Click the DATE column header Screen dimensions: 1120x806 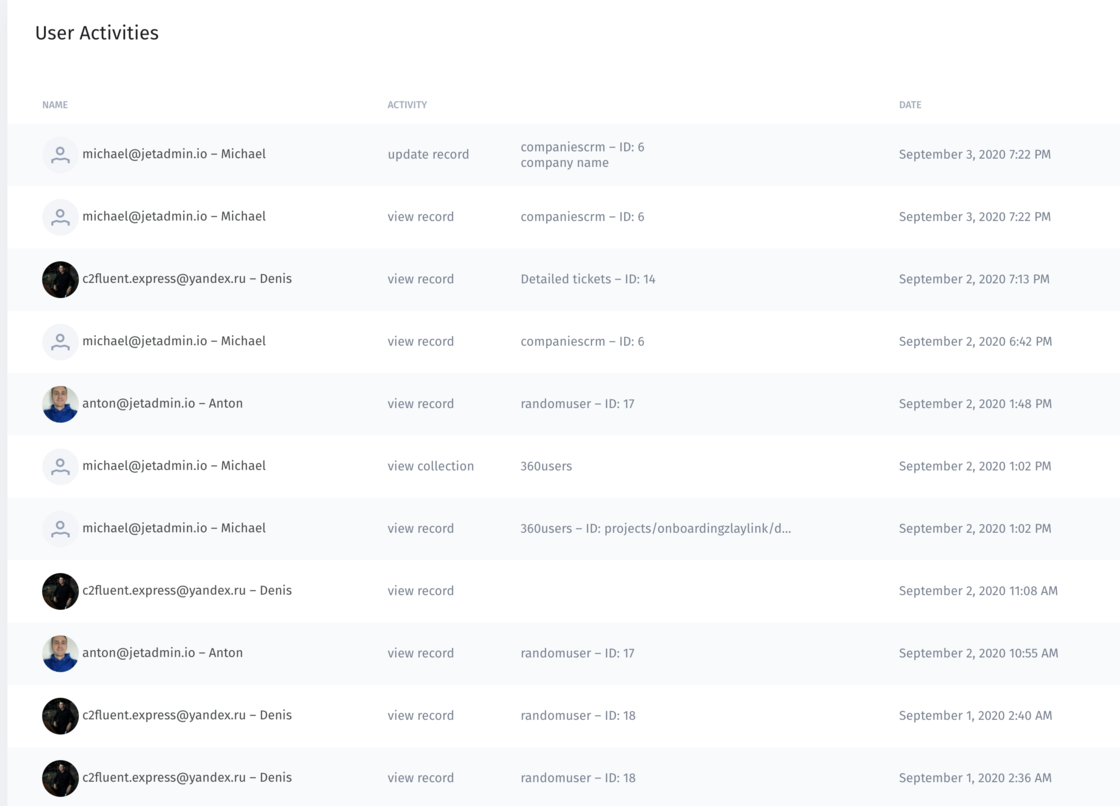point(910,105)
